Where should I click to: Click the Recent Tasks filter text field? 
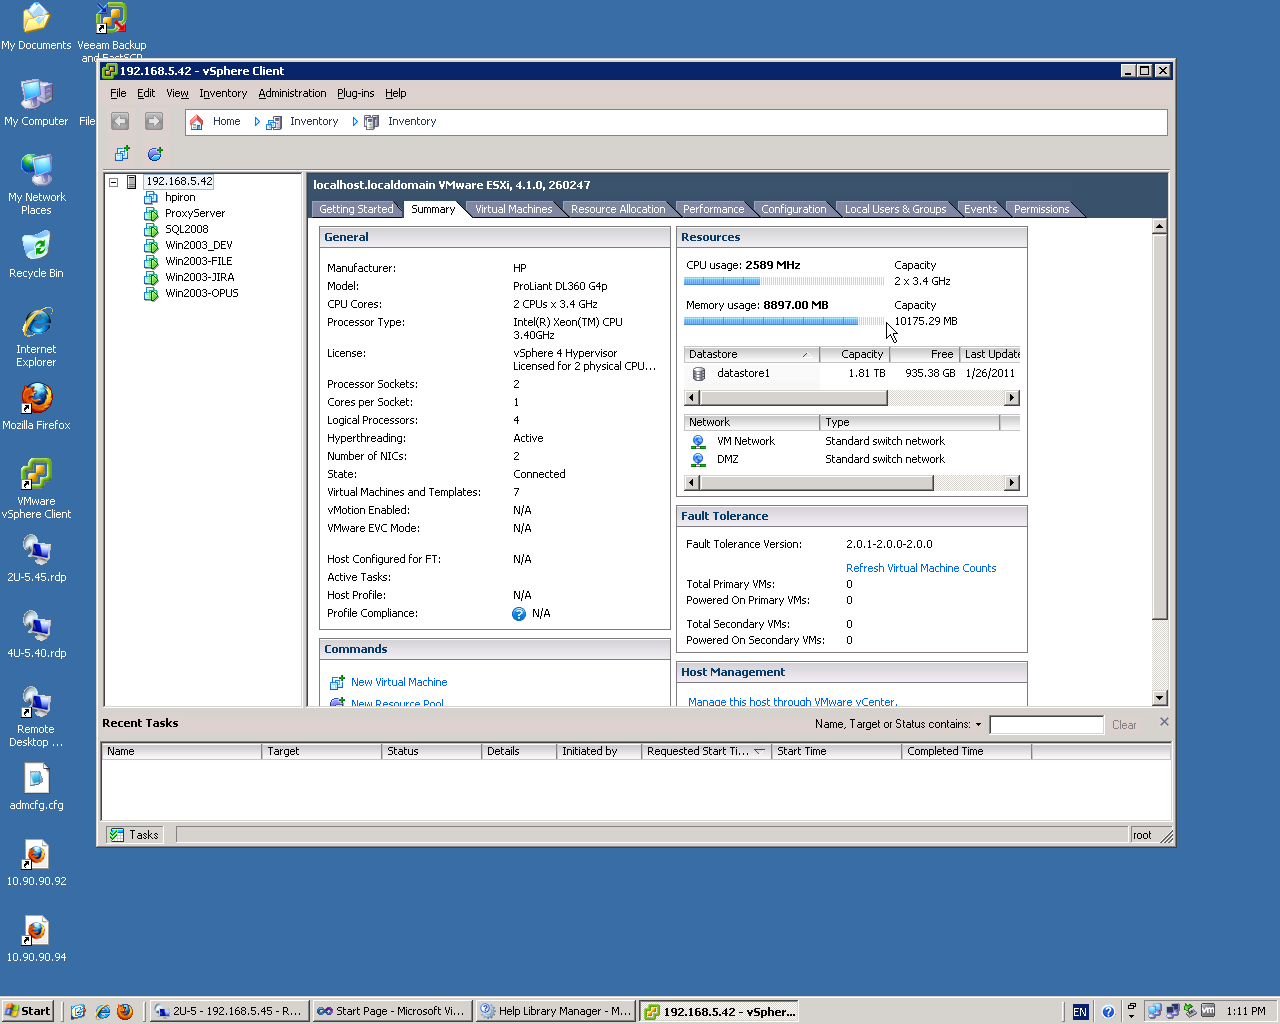point(1046,725)
